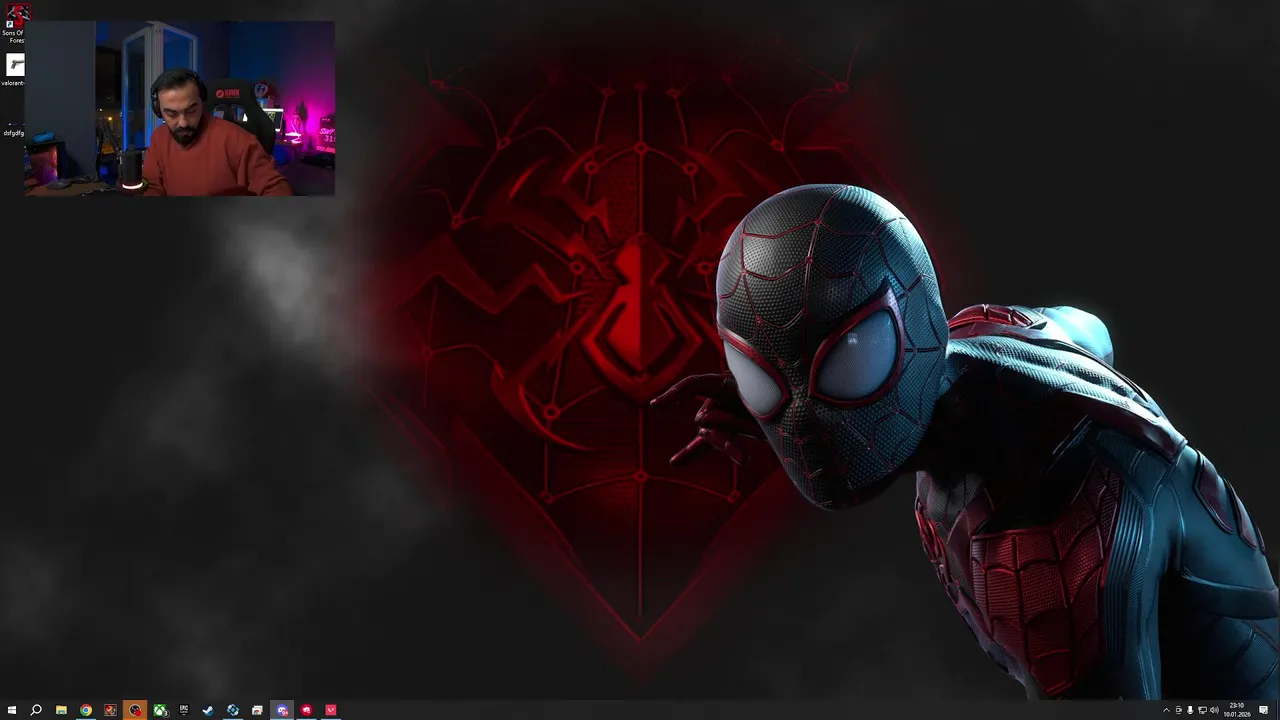Open the Valorant taskbar icon
Image resolution: width=1280 pixels, height=720 pixels.
331,710
